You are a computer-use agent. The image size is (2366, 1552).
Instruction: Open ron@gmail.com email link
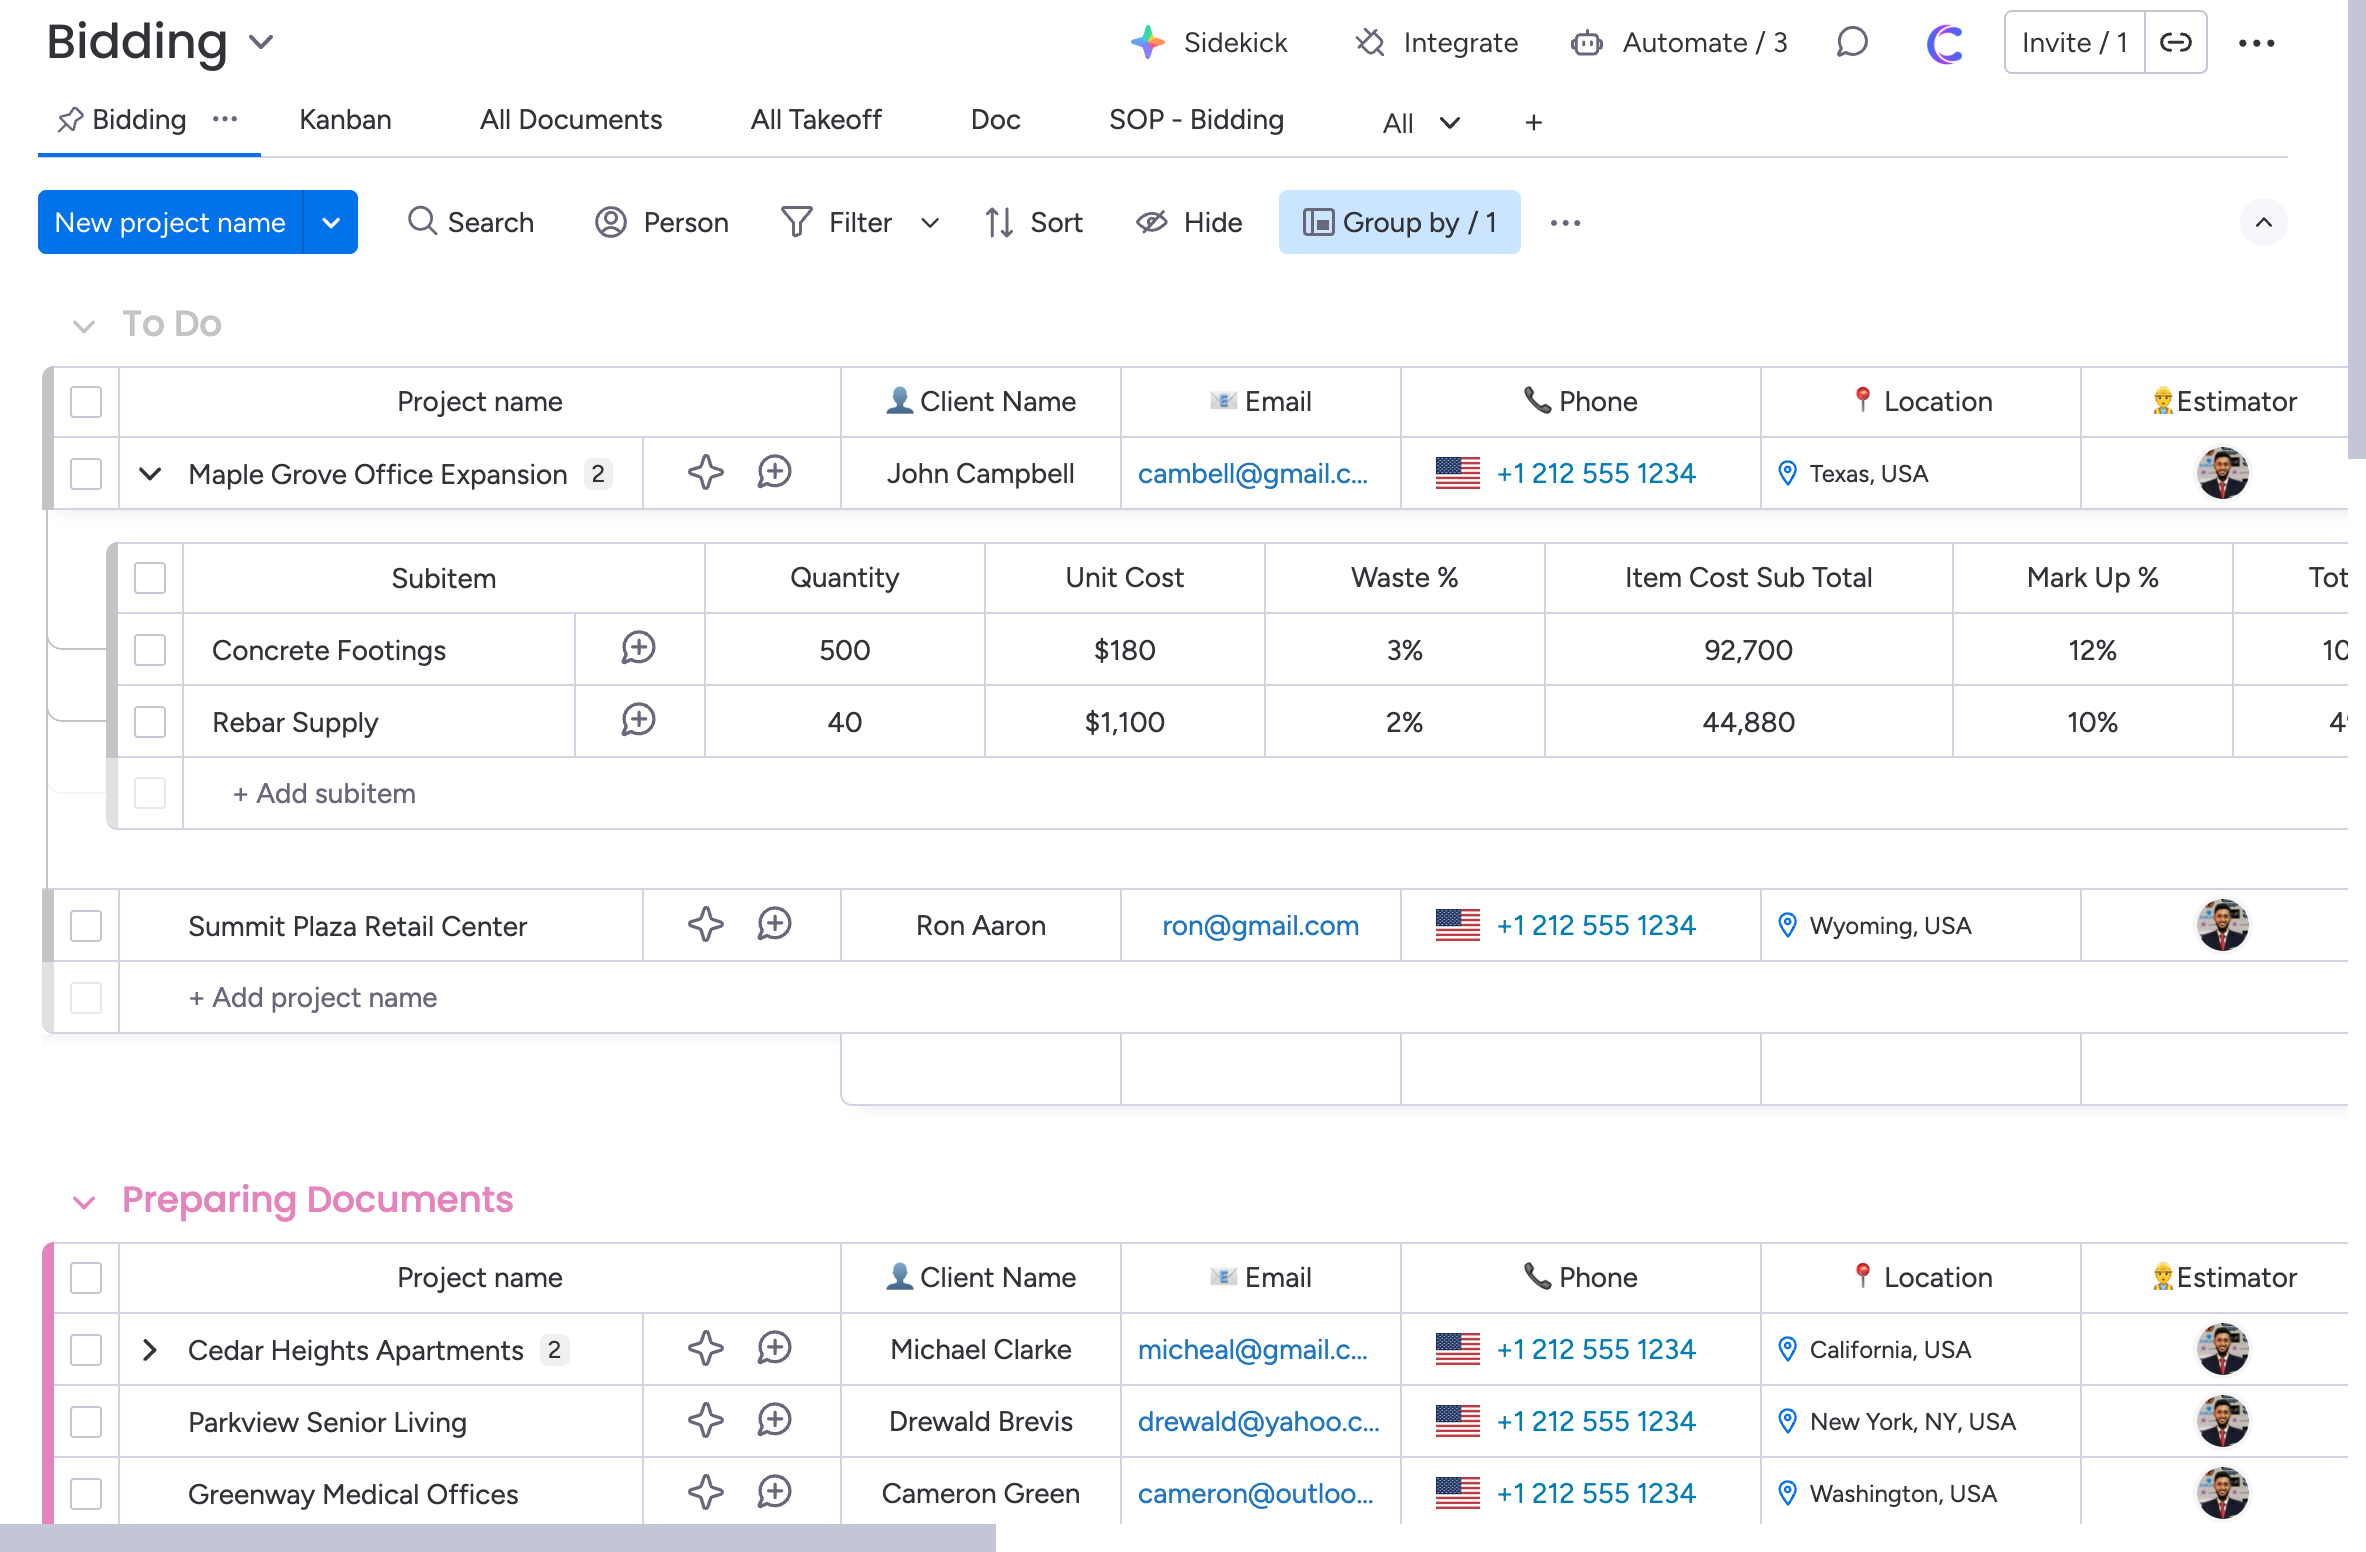point(1260,926)
